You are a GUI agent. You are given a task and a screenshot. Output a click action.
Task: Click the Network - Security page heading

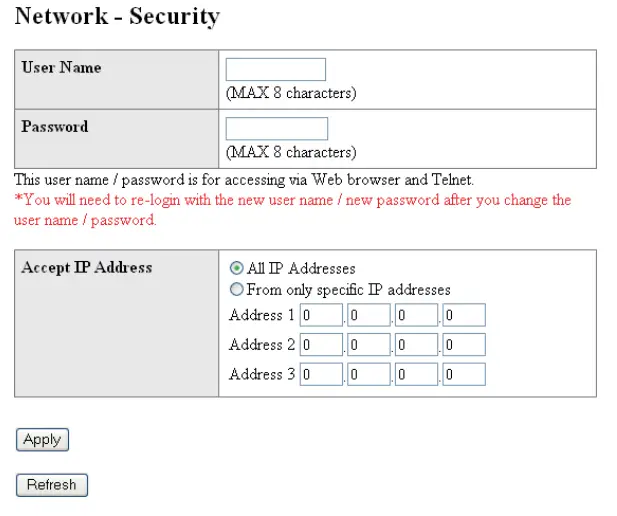[x=117, y=17]
